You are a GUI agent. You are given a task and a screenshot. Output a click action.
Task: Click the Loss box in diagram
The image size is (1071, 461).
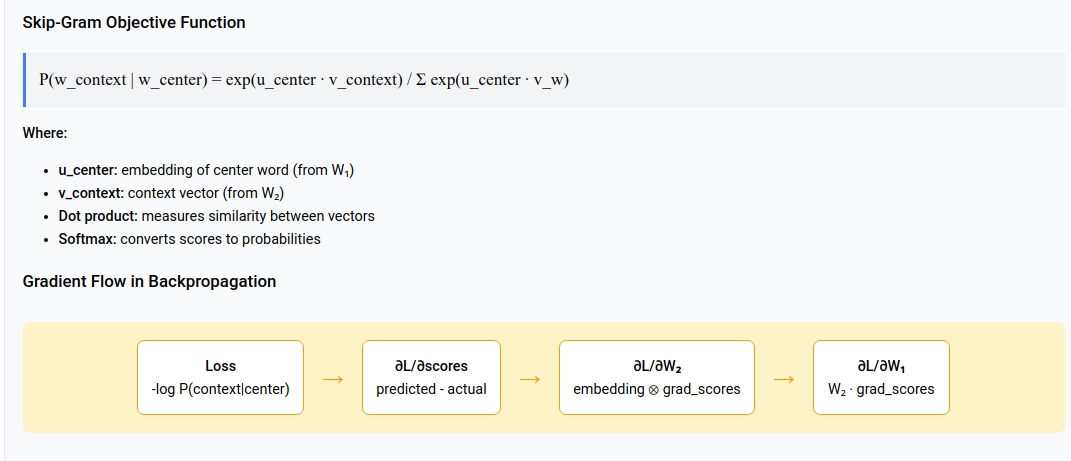pos(221,378)
